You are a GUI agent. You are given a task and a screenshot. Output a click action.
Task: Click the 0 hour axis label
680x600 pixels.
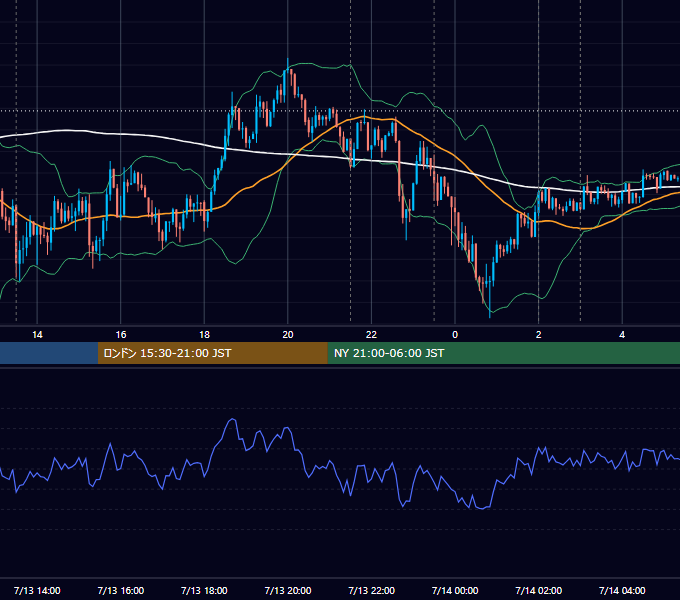click(455, 335)
